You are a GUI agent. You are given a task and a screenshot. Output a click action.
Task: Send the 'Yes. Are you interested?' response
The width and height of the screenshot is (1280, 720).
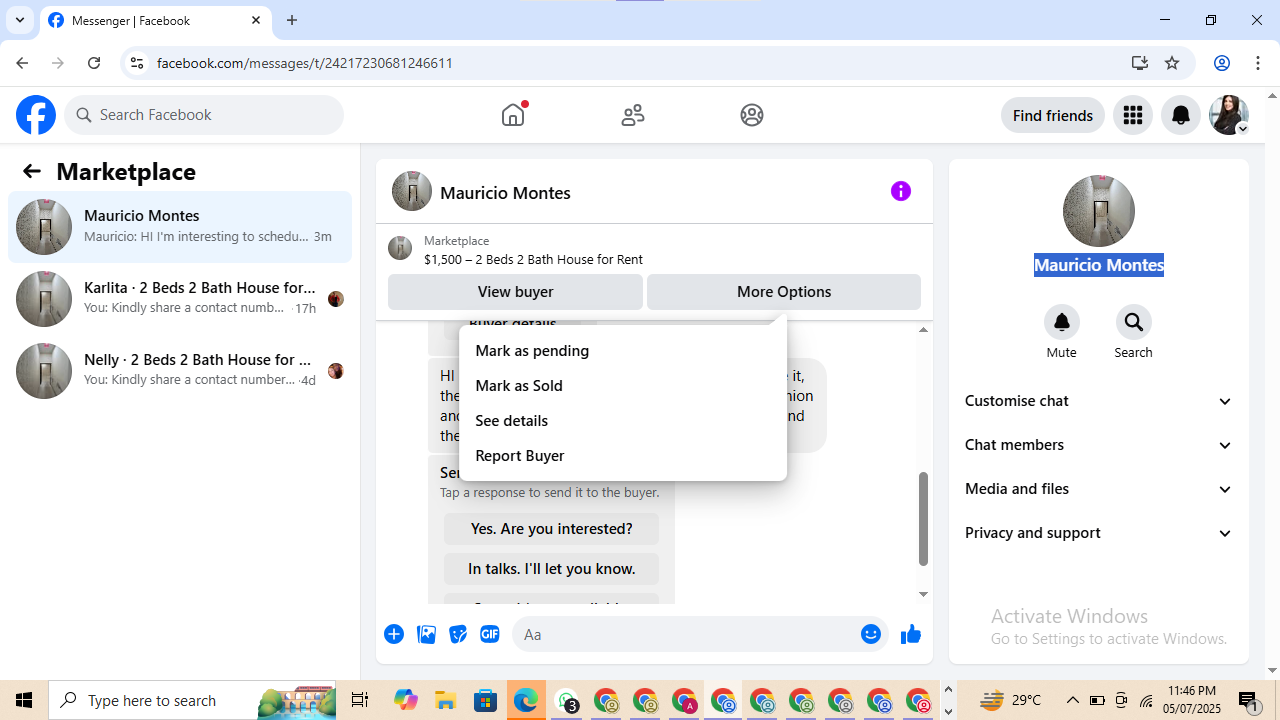pos(551,529)
